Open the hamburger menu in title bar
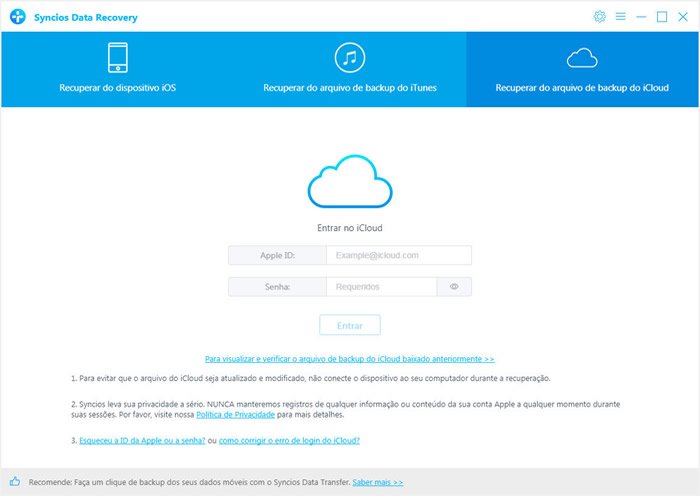The height and width of the screenshot is (496, 700). point(620,17)
